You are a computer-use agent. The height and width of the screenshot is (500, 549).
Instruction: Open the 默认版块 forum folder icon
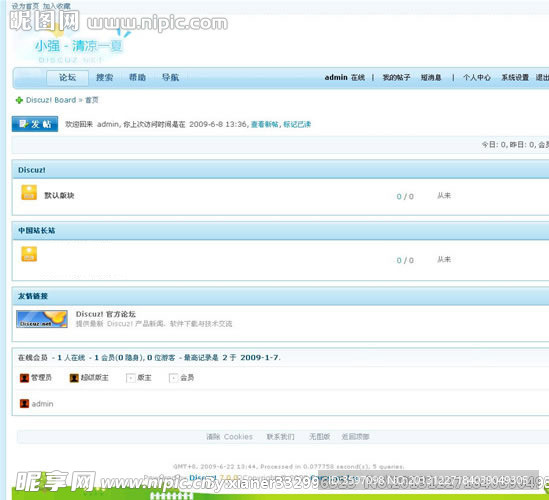coord(29,193)
